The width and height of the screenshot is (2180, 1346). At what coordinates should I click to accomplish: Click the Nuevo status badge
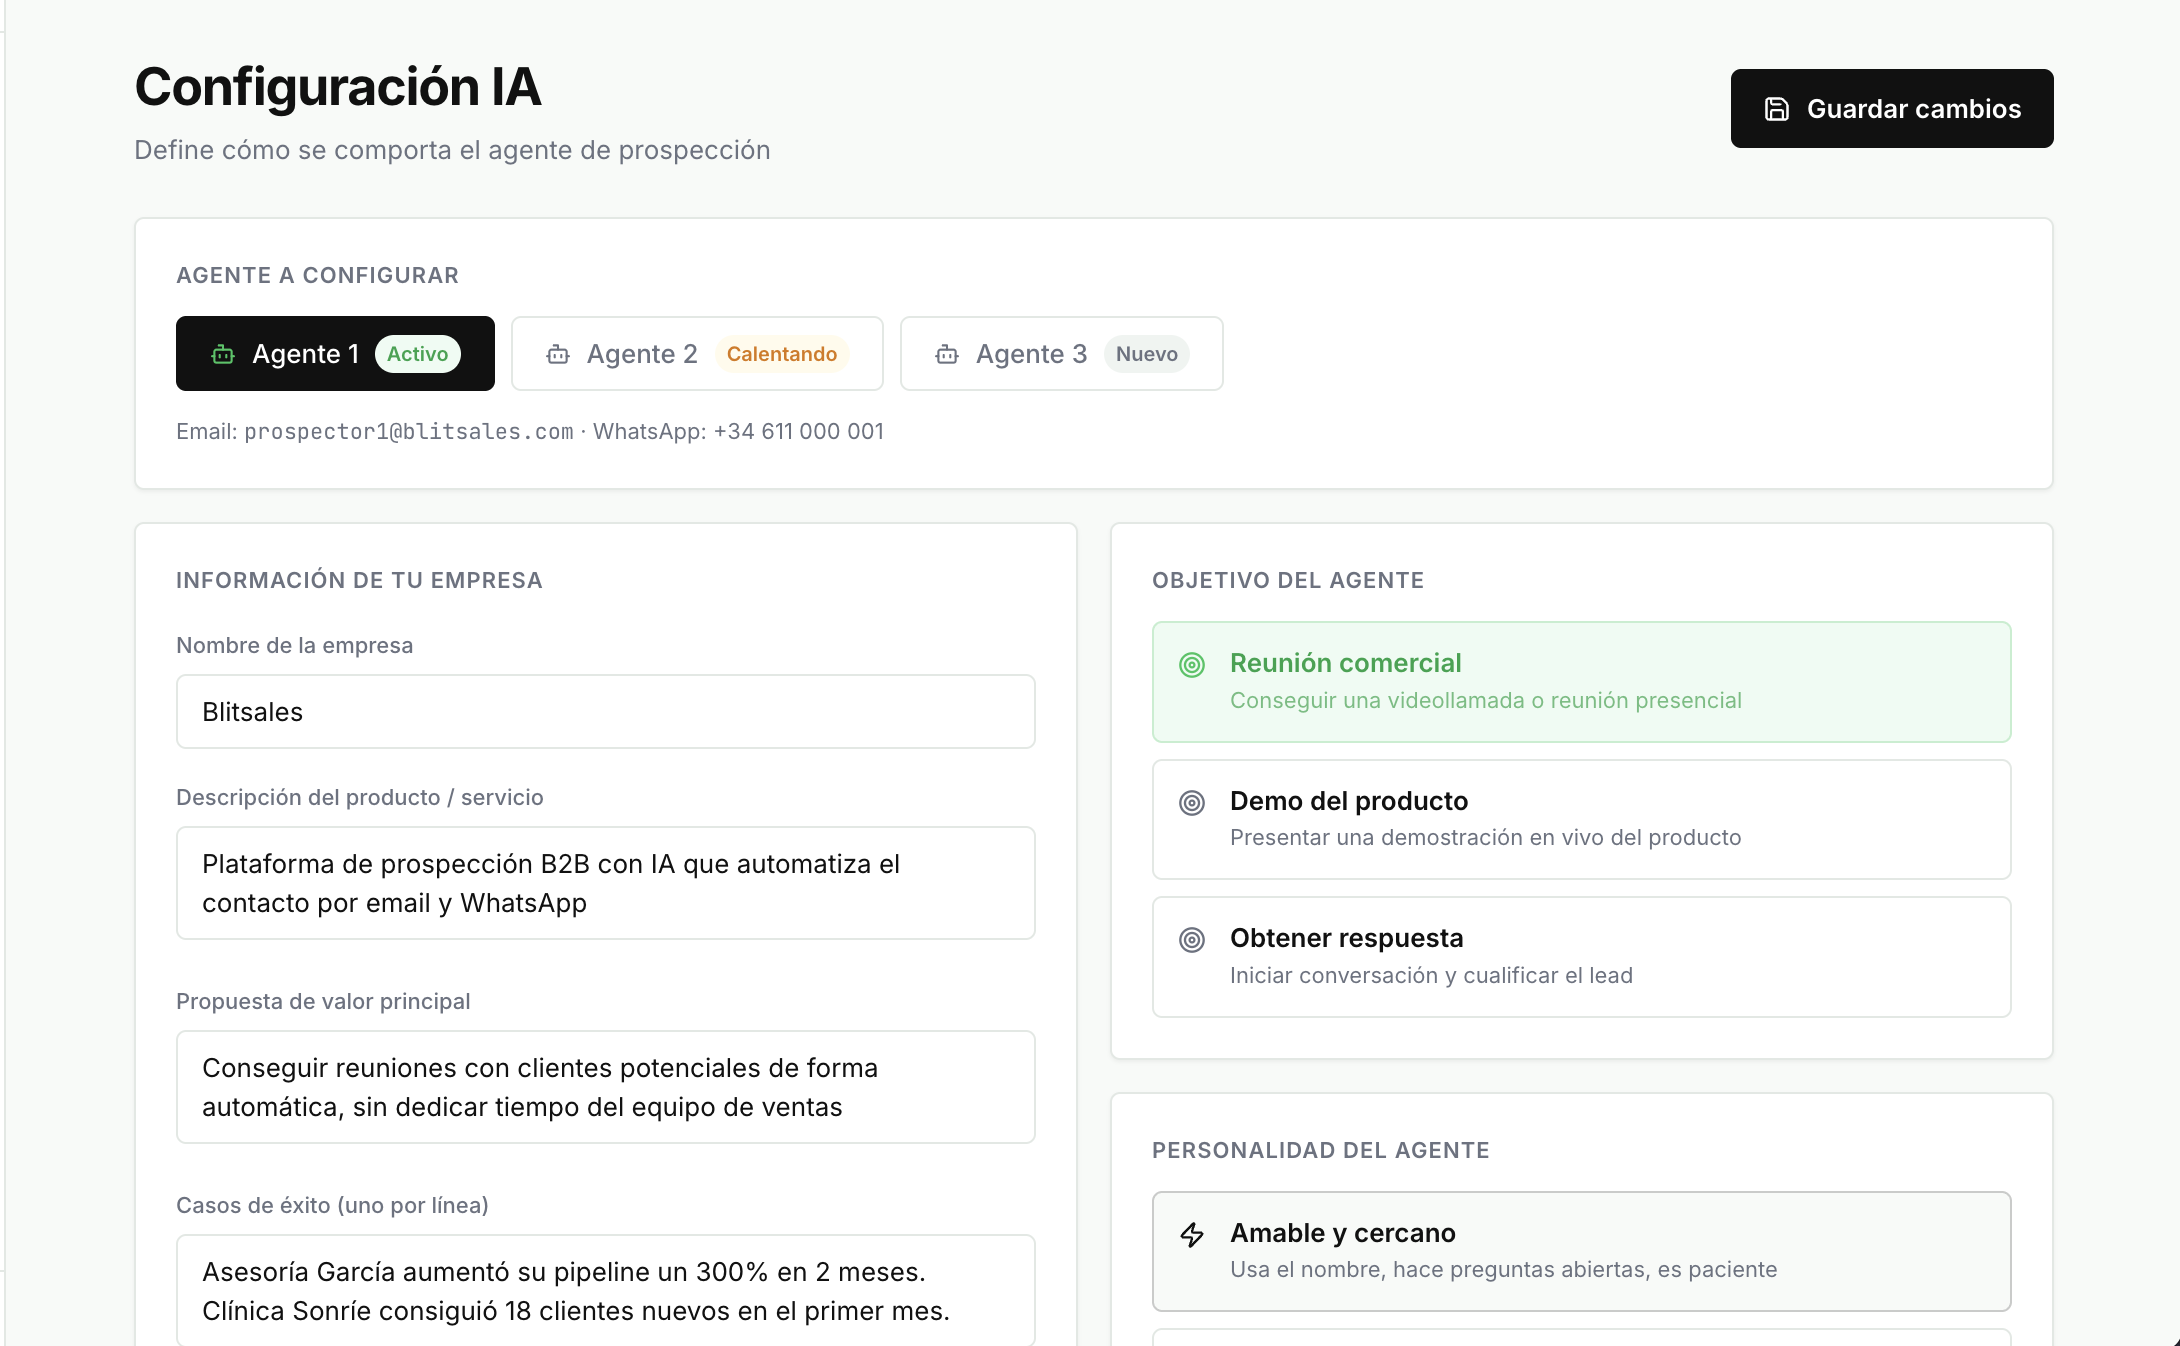coord(1146,354)
